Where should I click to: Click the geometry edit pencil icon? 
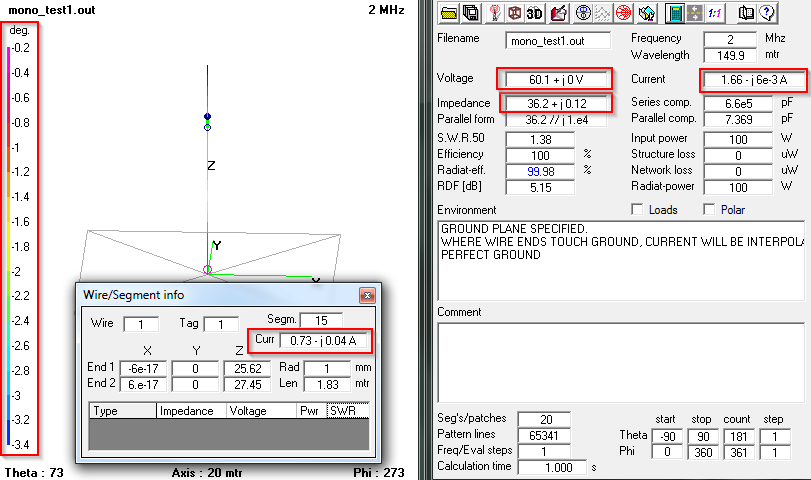click(x=559, y=13)
